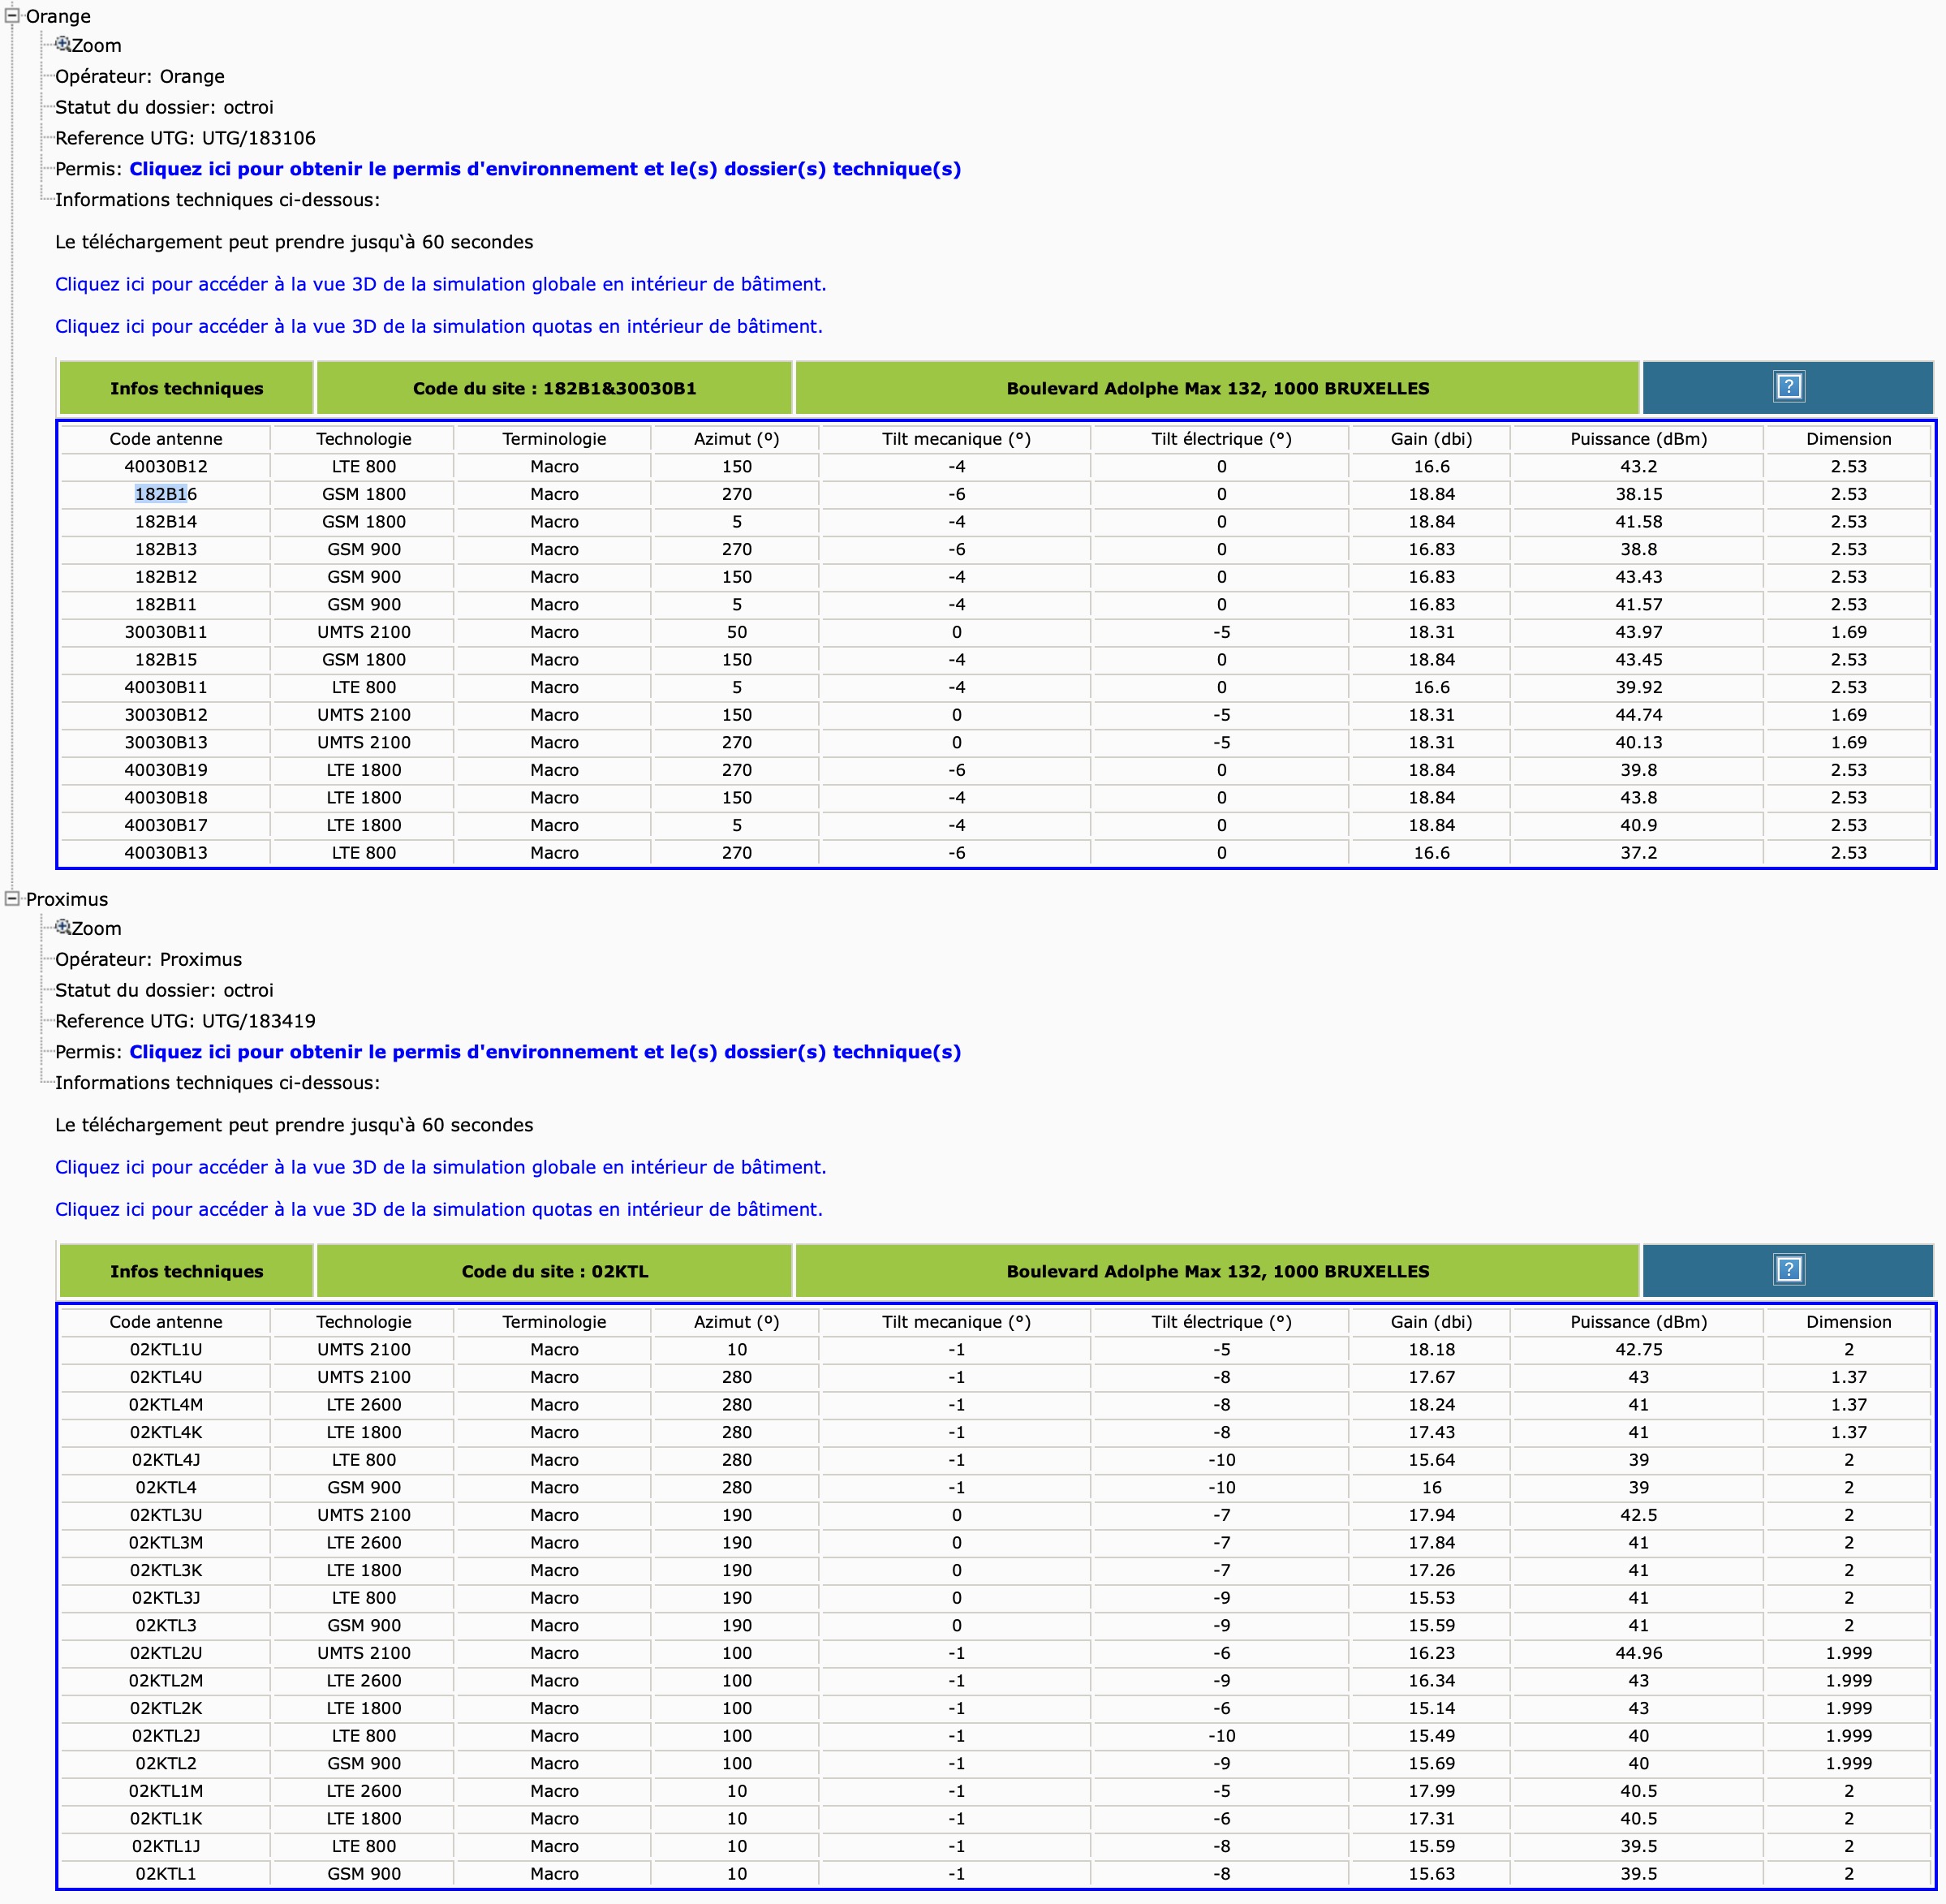This screenshot has height=1904, width=1946.
Task: Click the Orange table address header cell
Action: point(1218,388)
